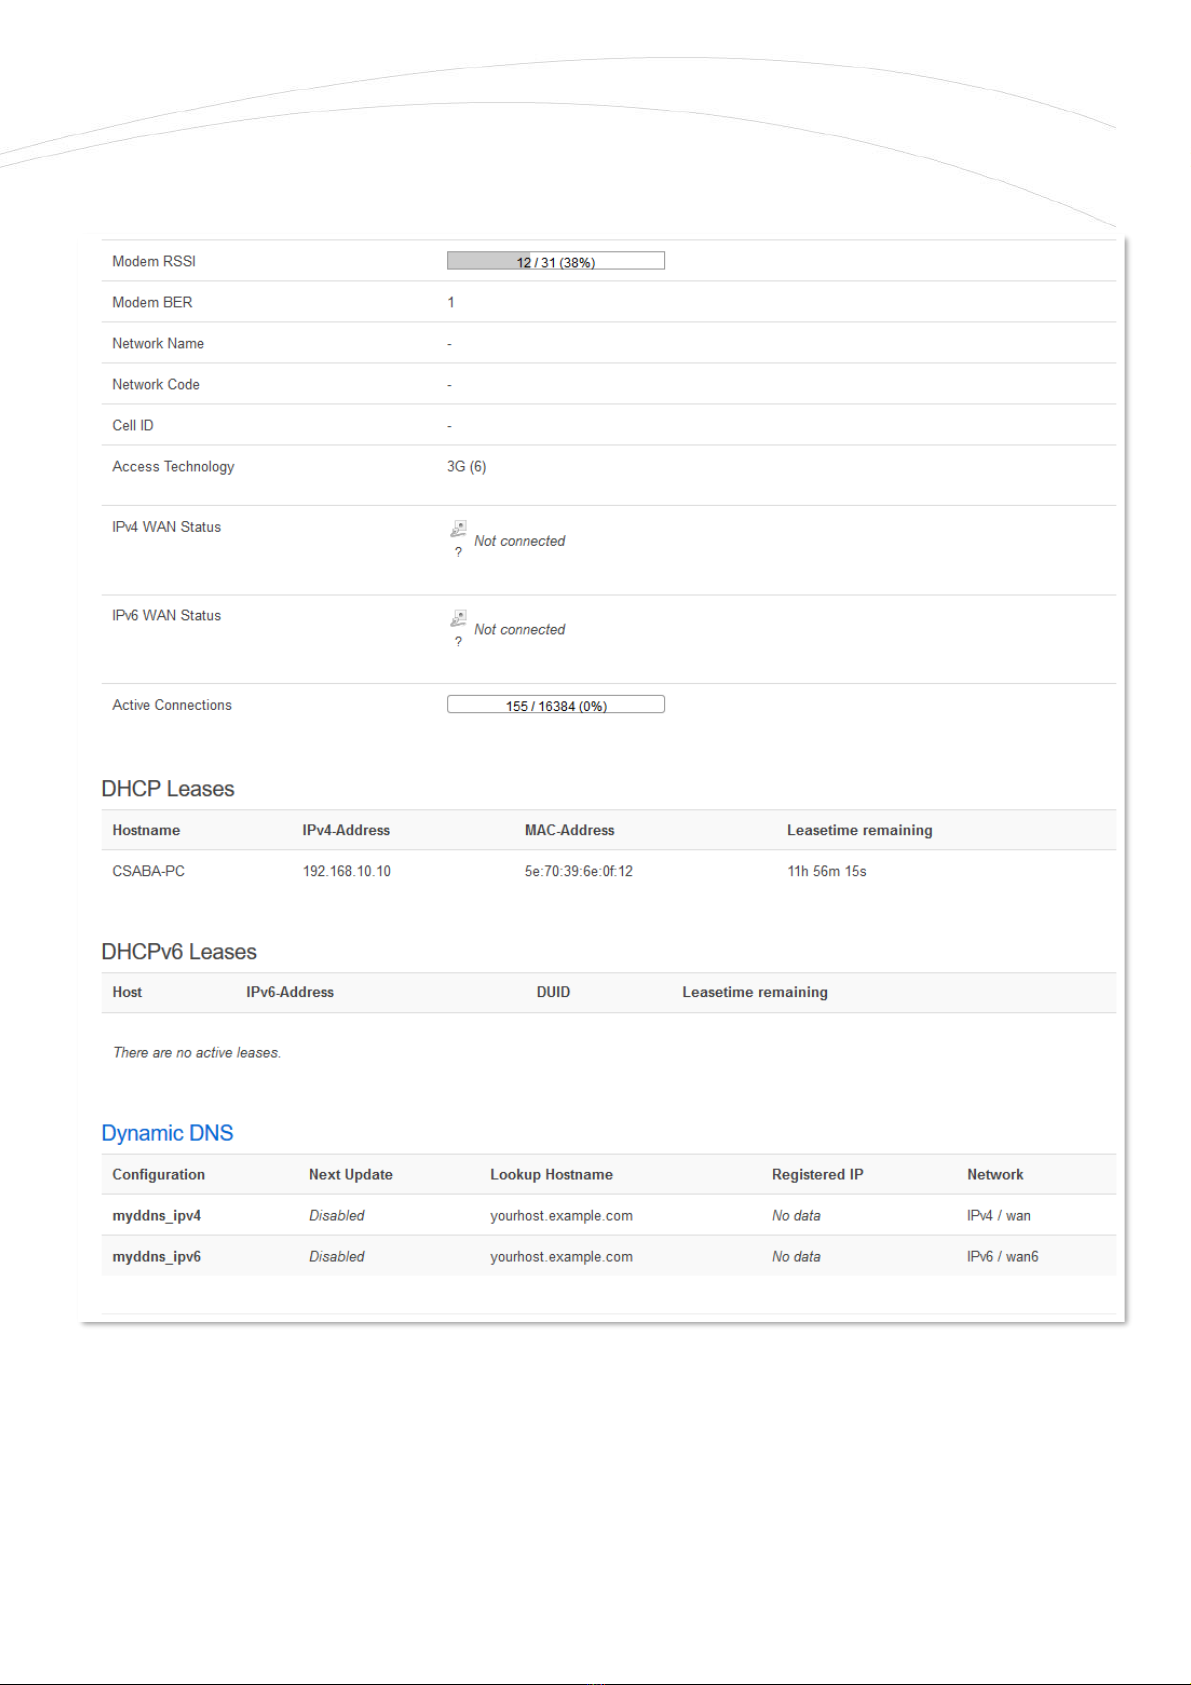This screenshot has width=1191, height=1685.
Task: Click the Hostname column header
Action: [x=146, y=830]
